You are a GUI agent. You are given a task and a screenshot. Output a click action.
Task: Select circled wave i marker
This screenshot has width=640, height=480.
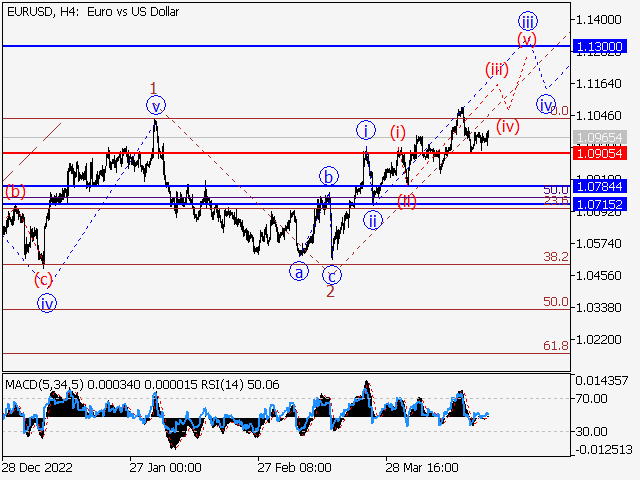click(366, 129)
